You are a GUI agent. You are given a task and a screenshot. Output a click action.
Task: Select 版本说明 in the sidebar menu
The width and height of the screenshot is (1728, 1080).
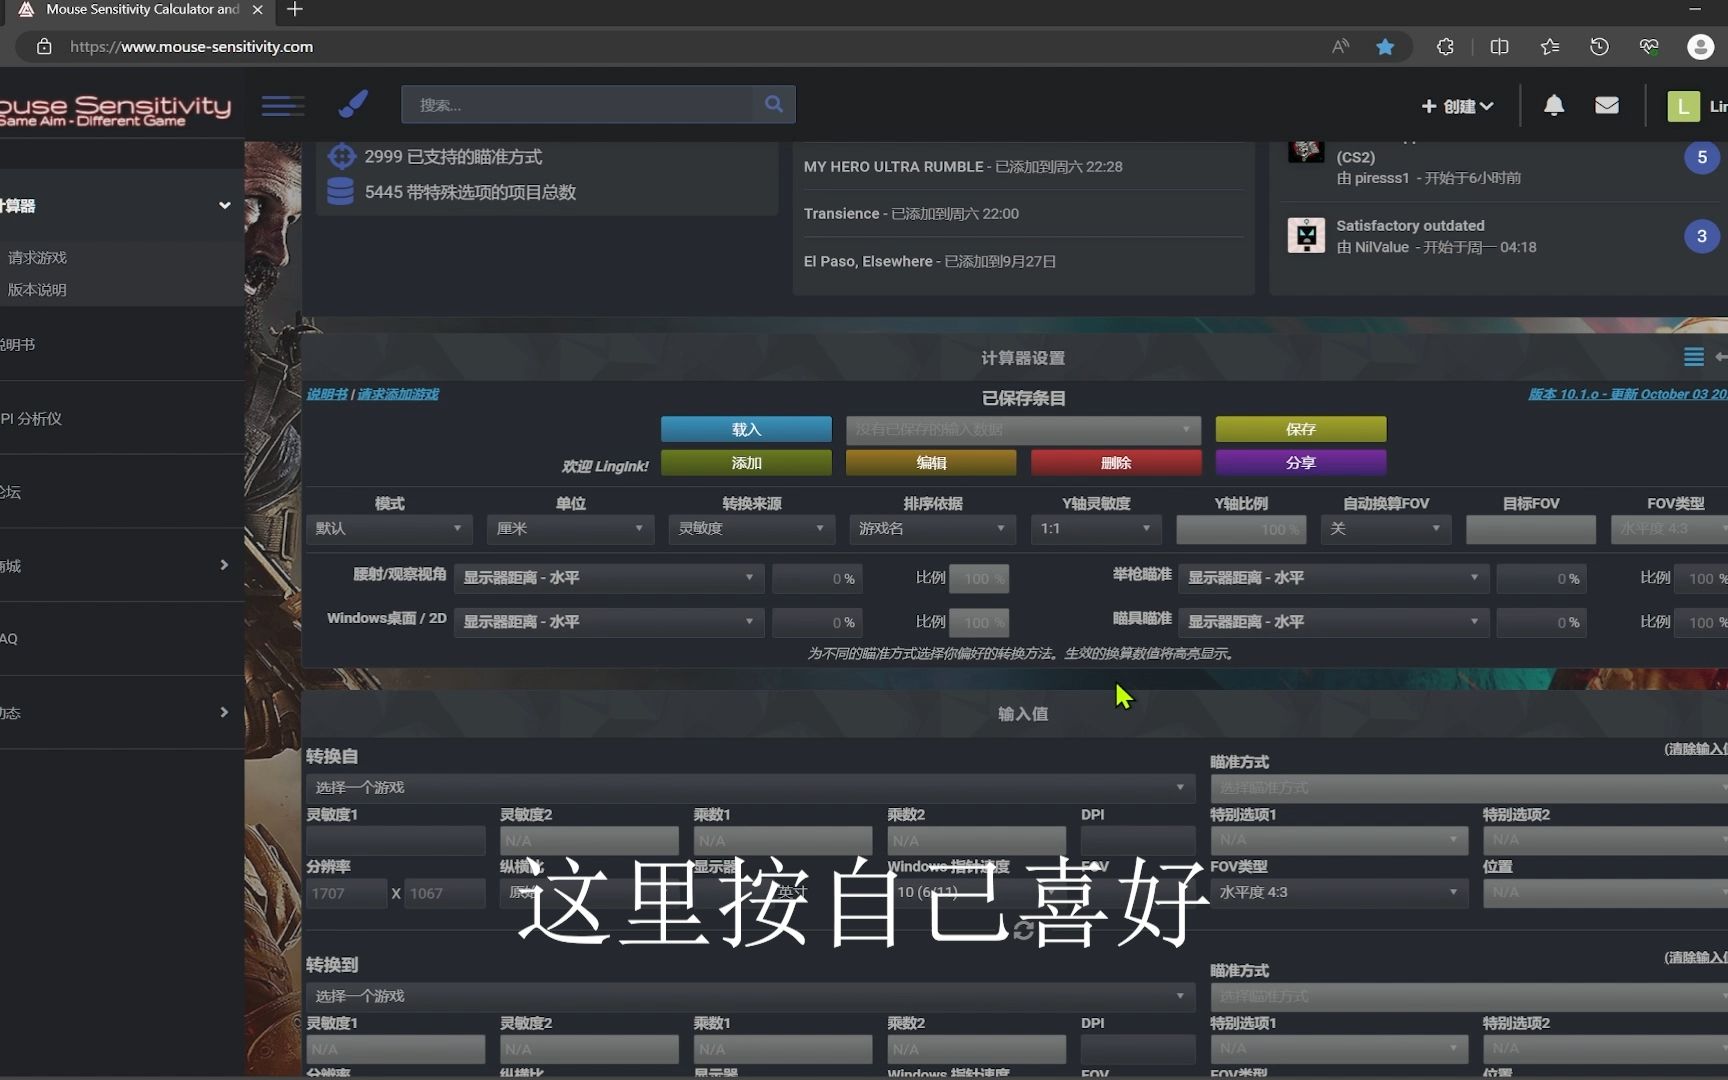tap(38, 289)
